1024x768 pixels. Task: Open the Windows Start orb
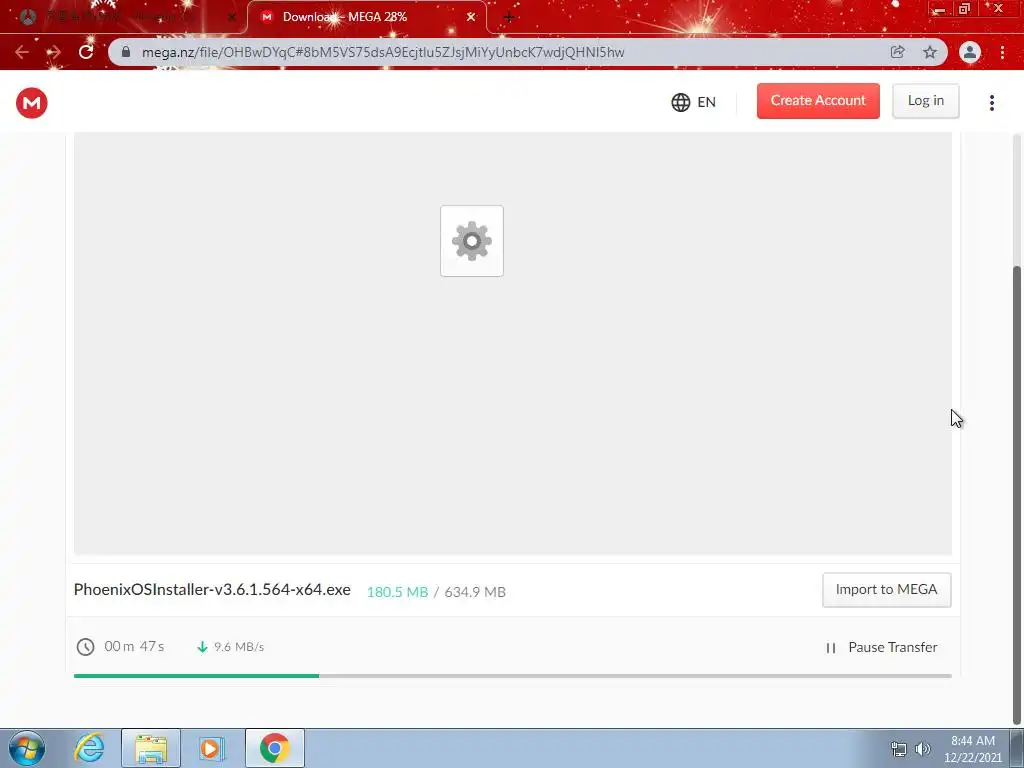[27, 748]
